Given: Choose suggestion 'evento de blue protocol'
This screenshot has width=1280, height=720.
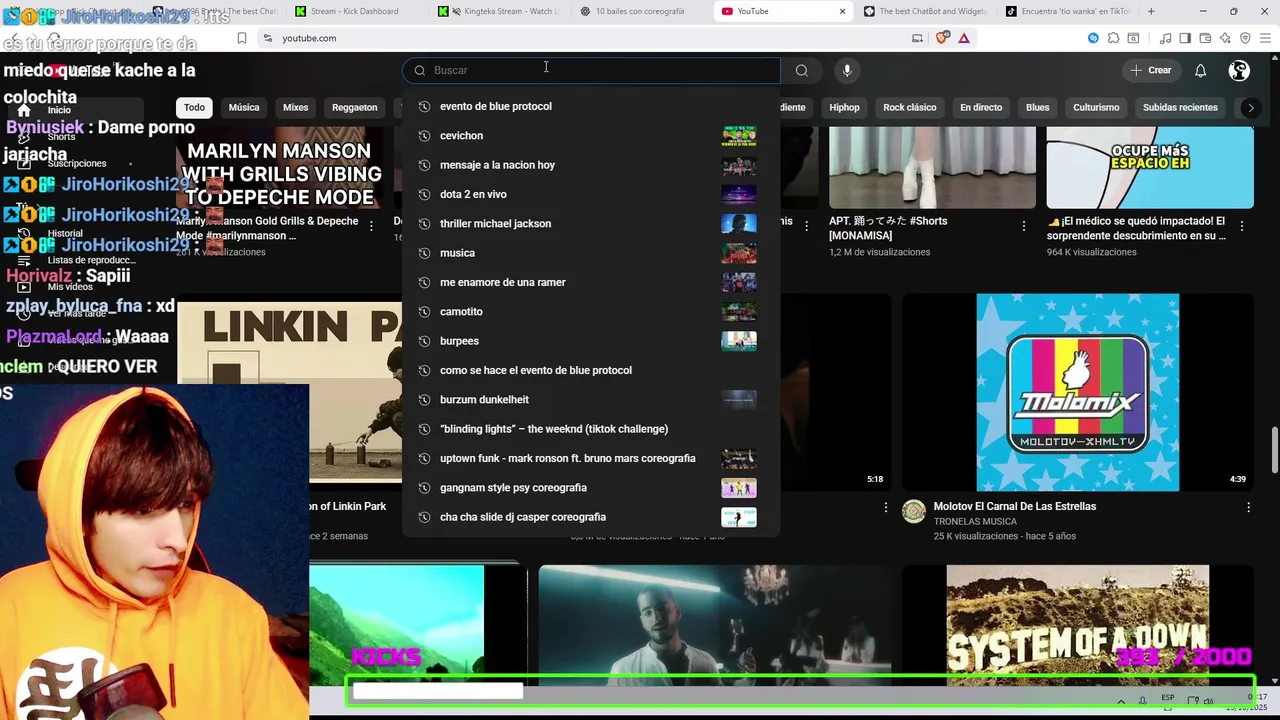Looking at the screenshot, I should [591, 106].
